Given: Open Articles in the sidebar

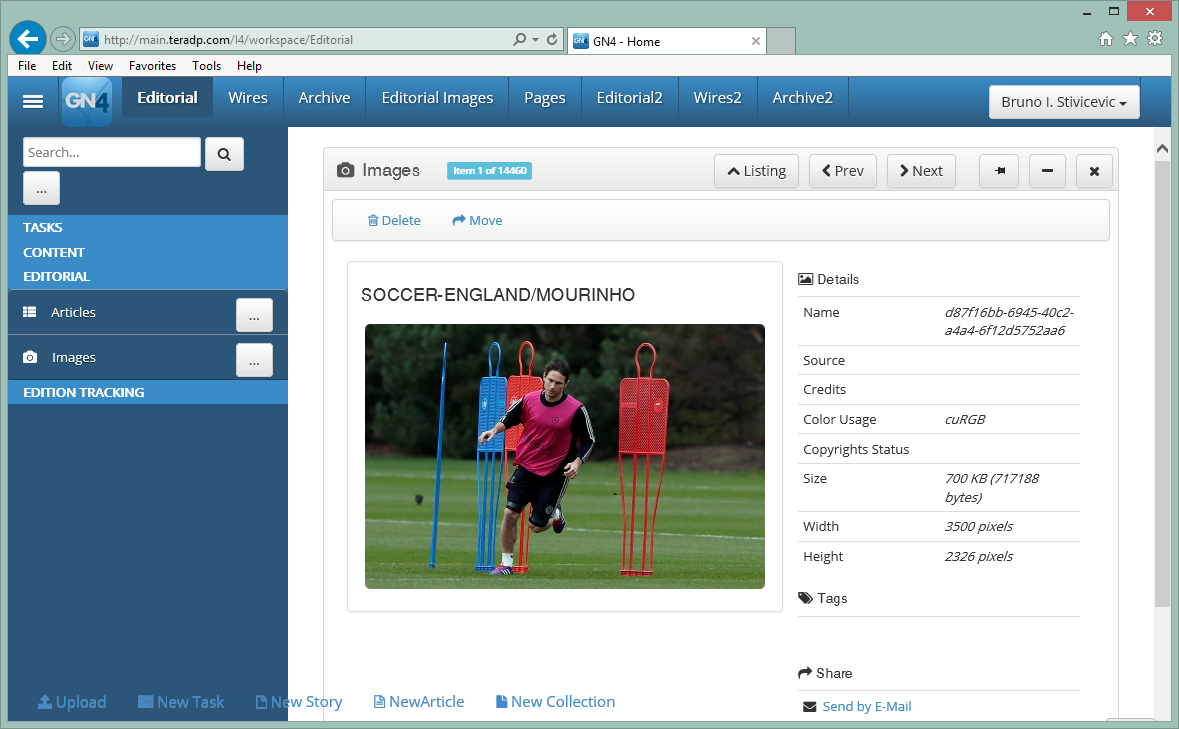Looking at the screenshot, I should [73, 312].
